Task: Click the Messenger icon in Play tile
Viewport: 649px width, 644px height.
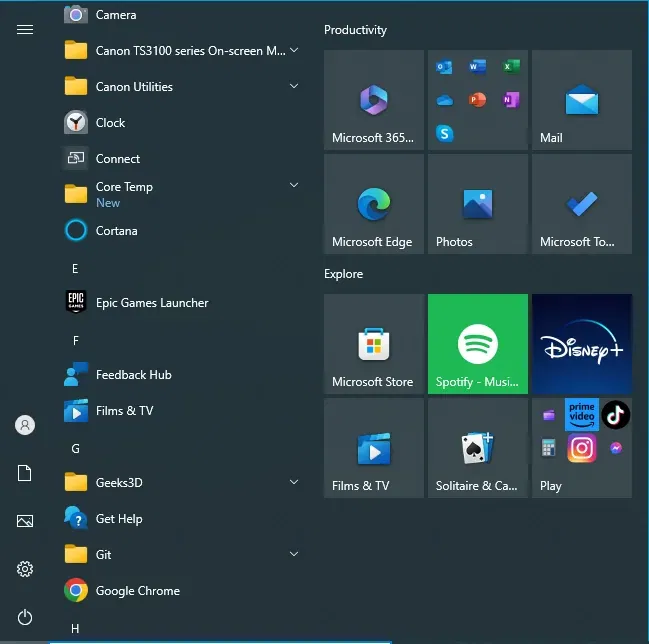Action: pyautogui.click(x=615, y=448)
